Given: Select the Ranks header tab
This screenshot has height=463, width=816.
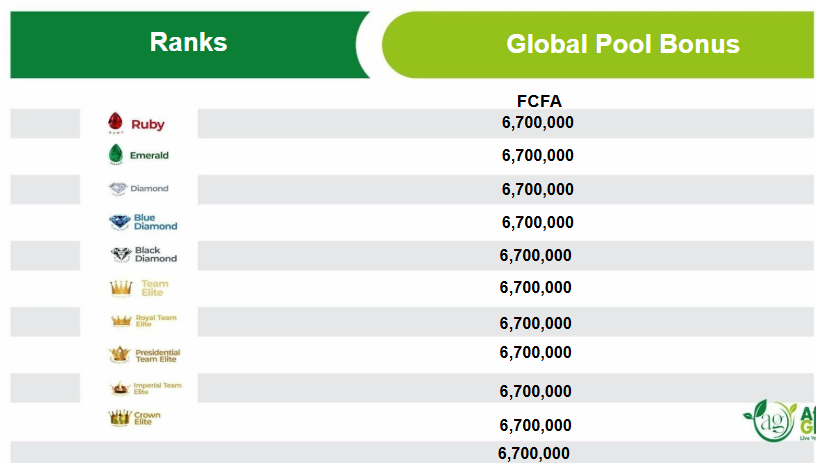Looking at the screenshot, I should 188,43.
